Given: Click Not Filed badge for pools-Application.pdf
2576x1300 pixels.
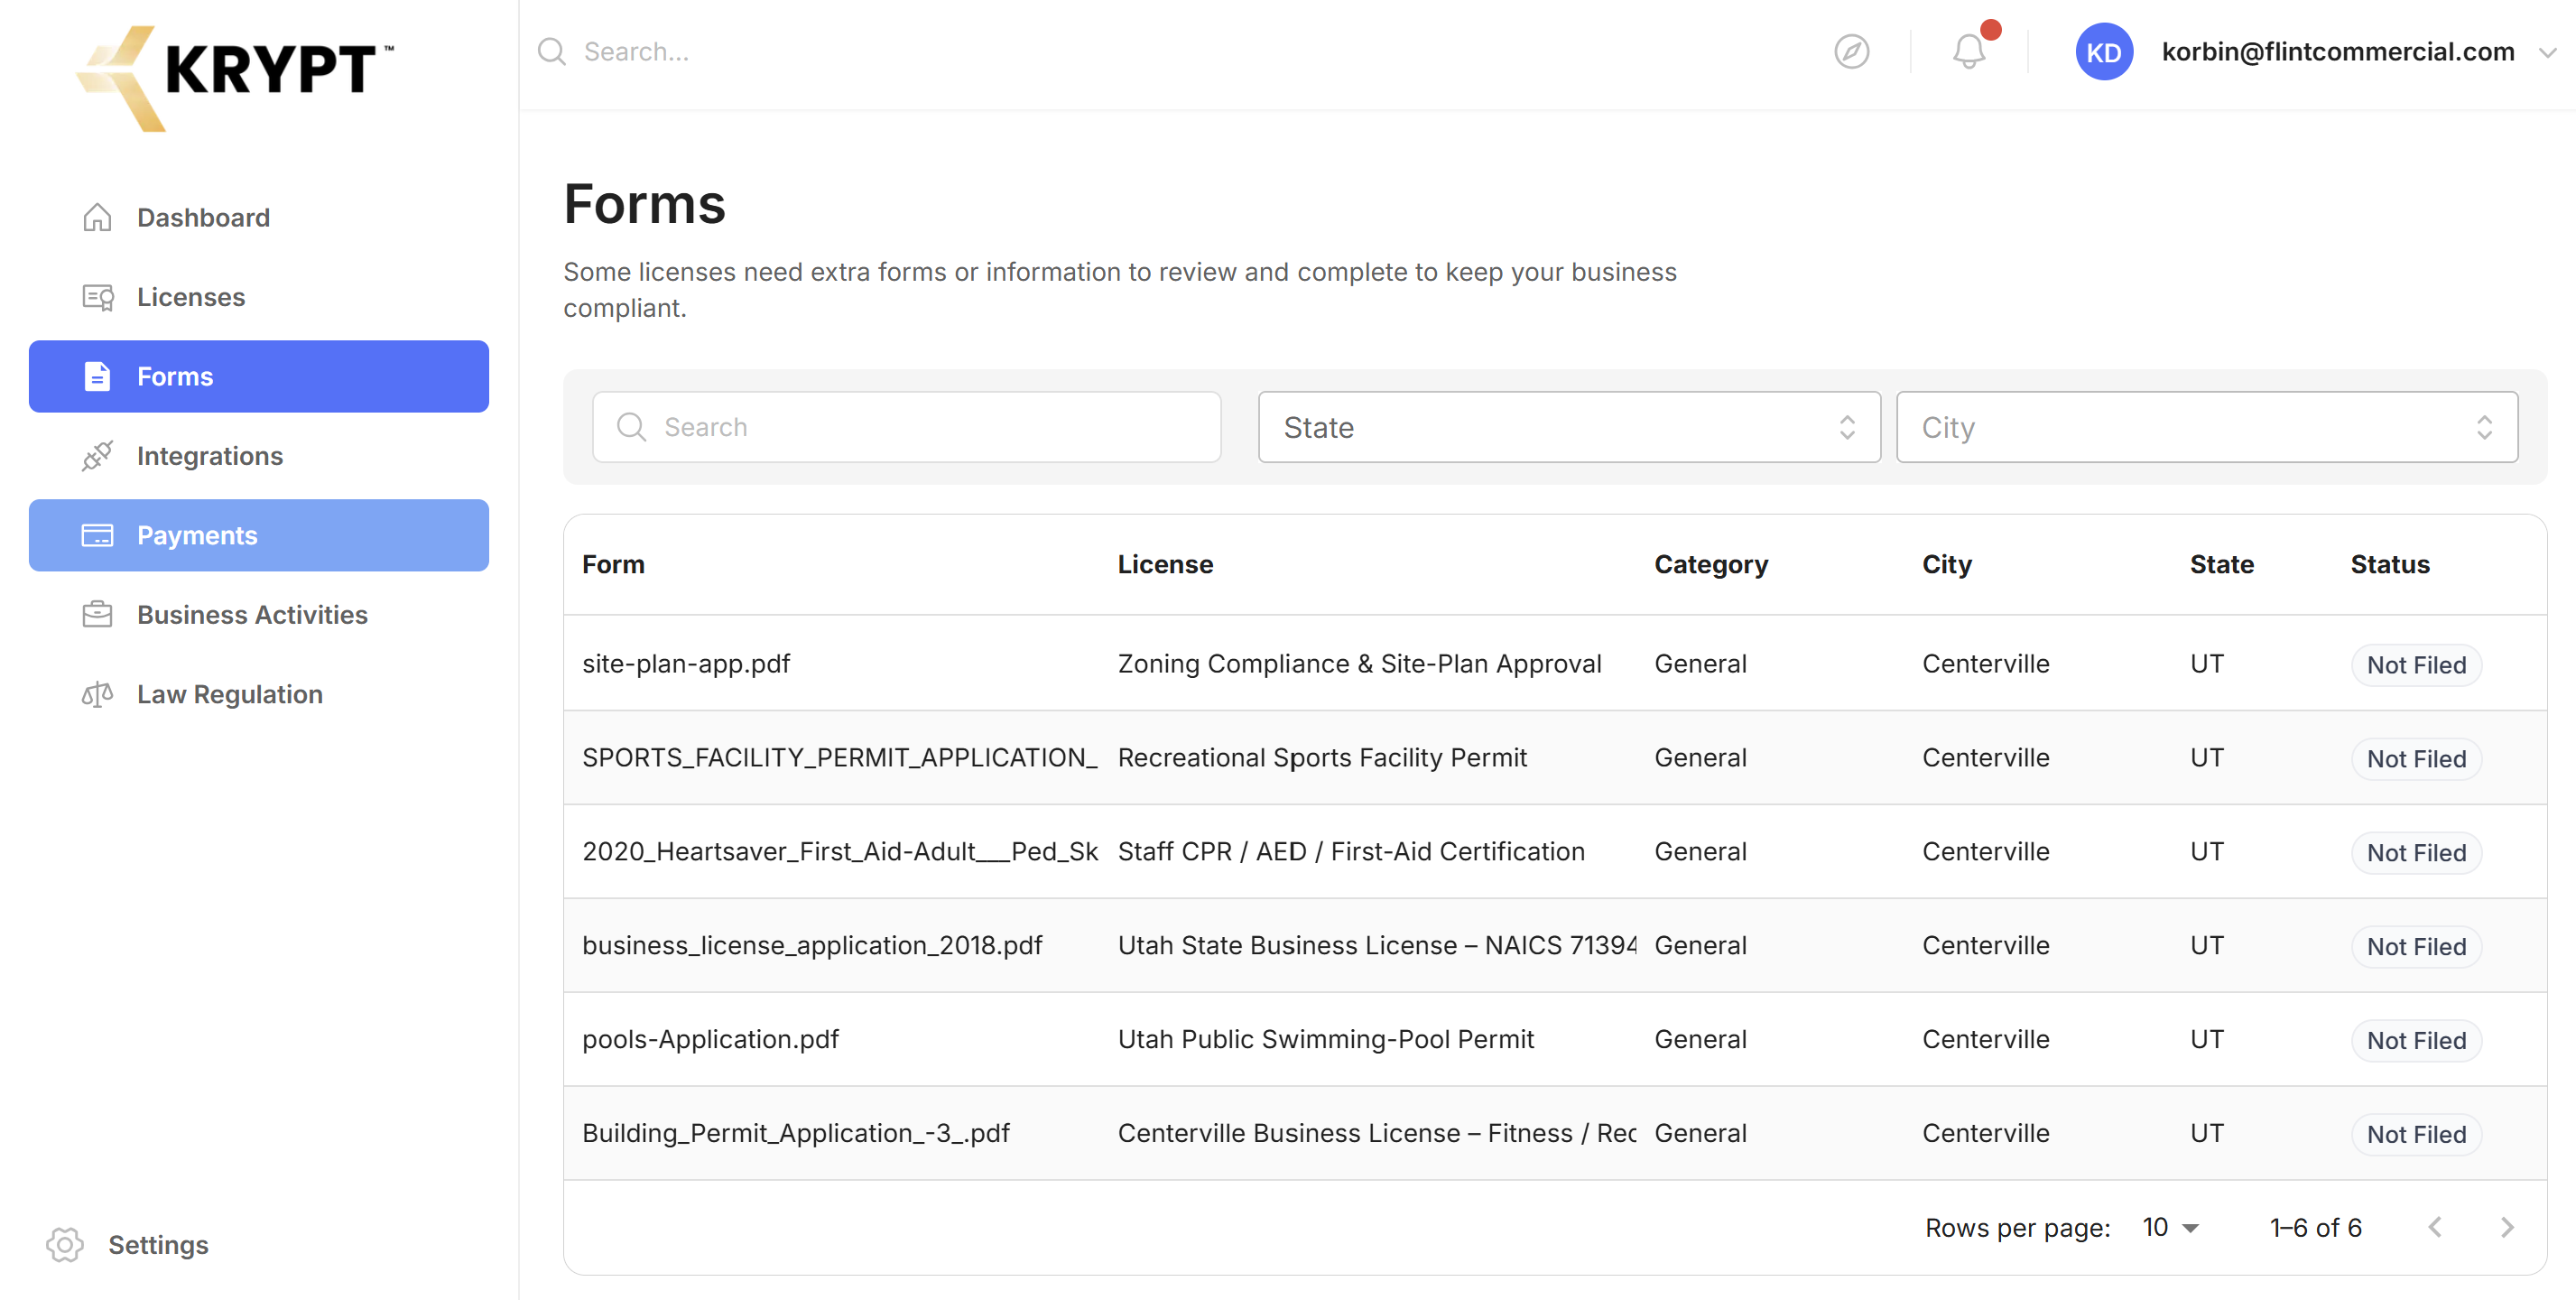Looking at the screenshot, I should click(x=2416, y=1041).
